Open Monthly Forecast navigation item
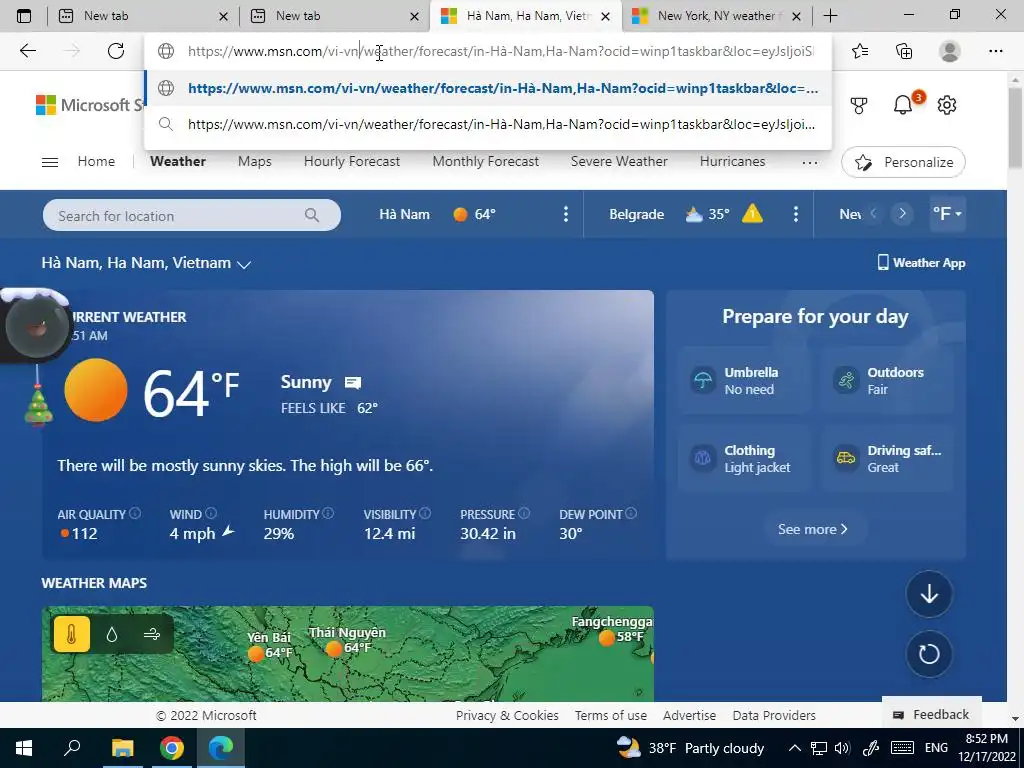 tap(486, 161)
